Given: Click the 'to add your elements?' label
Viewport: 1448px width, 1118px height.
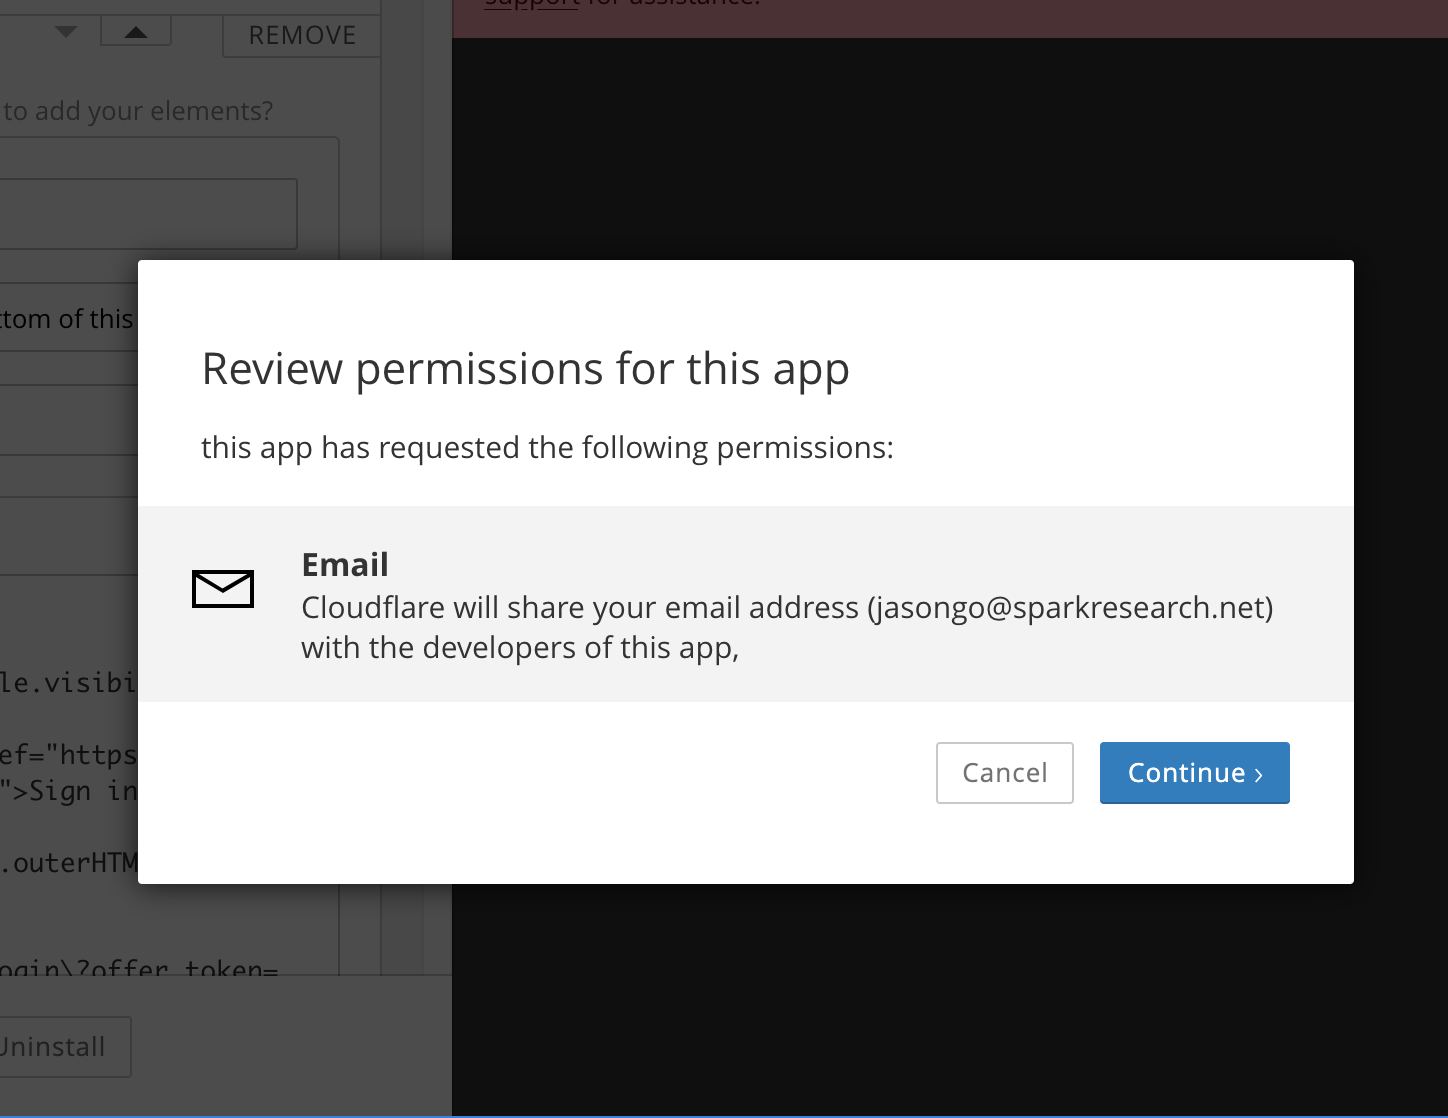Looking at the screenshot, I should (x=137, y=111).
